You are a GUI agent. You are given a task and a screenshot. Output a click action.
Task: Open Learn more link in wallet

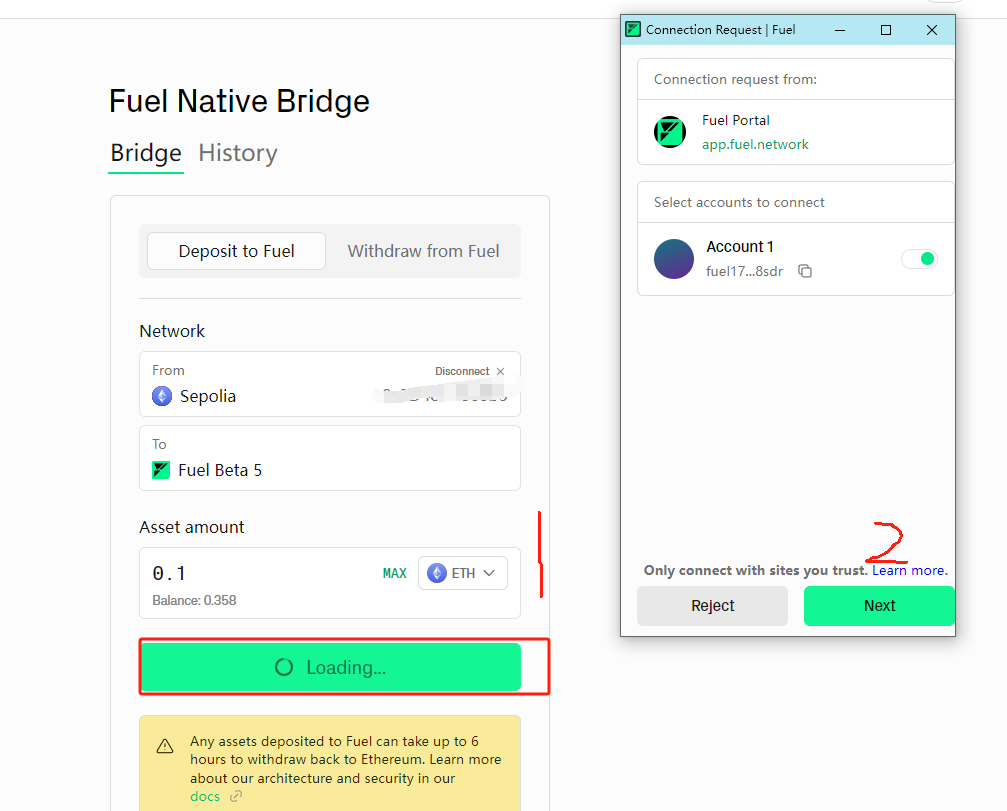coord(908,570)
